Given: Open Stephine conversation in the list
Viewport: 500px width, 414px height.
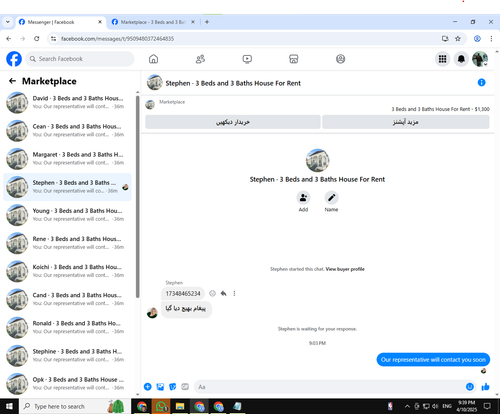Looking at the screenshot, I should [x=68, y=355].
